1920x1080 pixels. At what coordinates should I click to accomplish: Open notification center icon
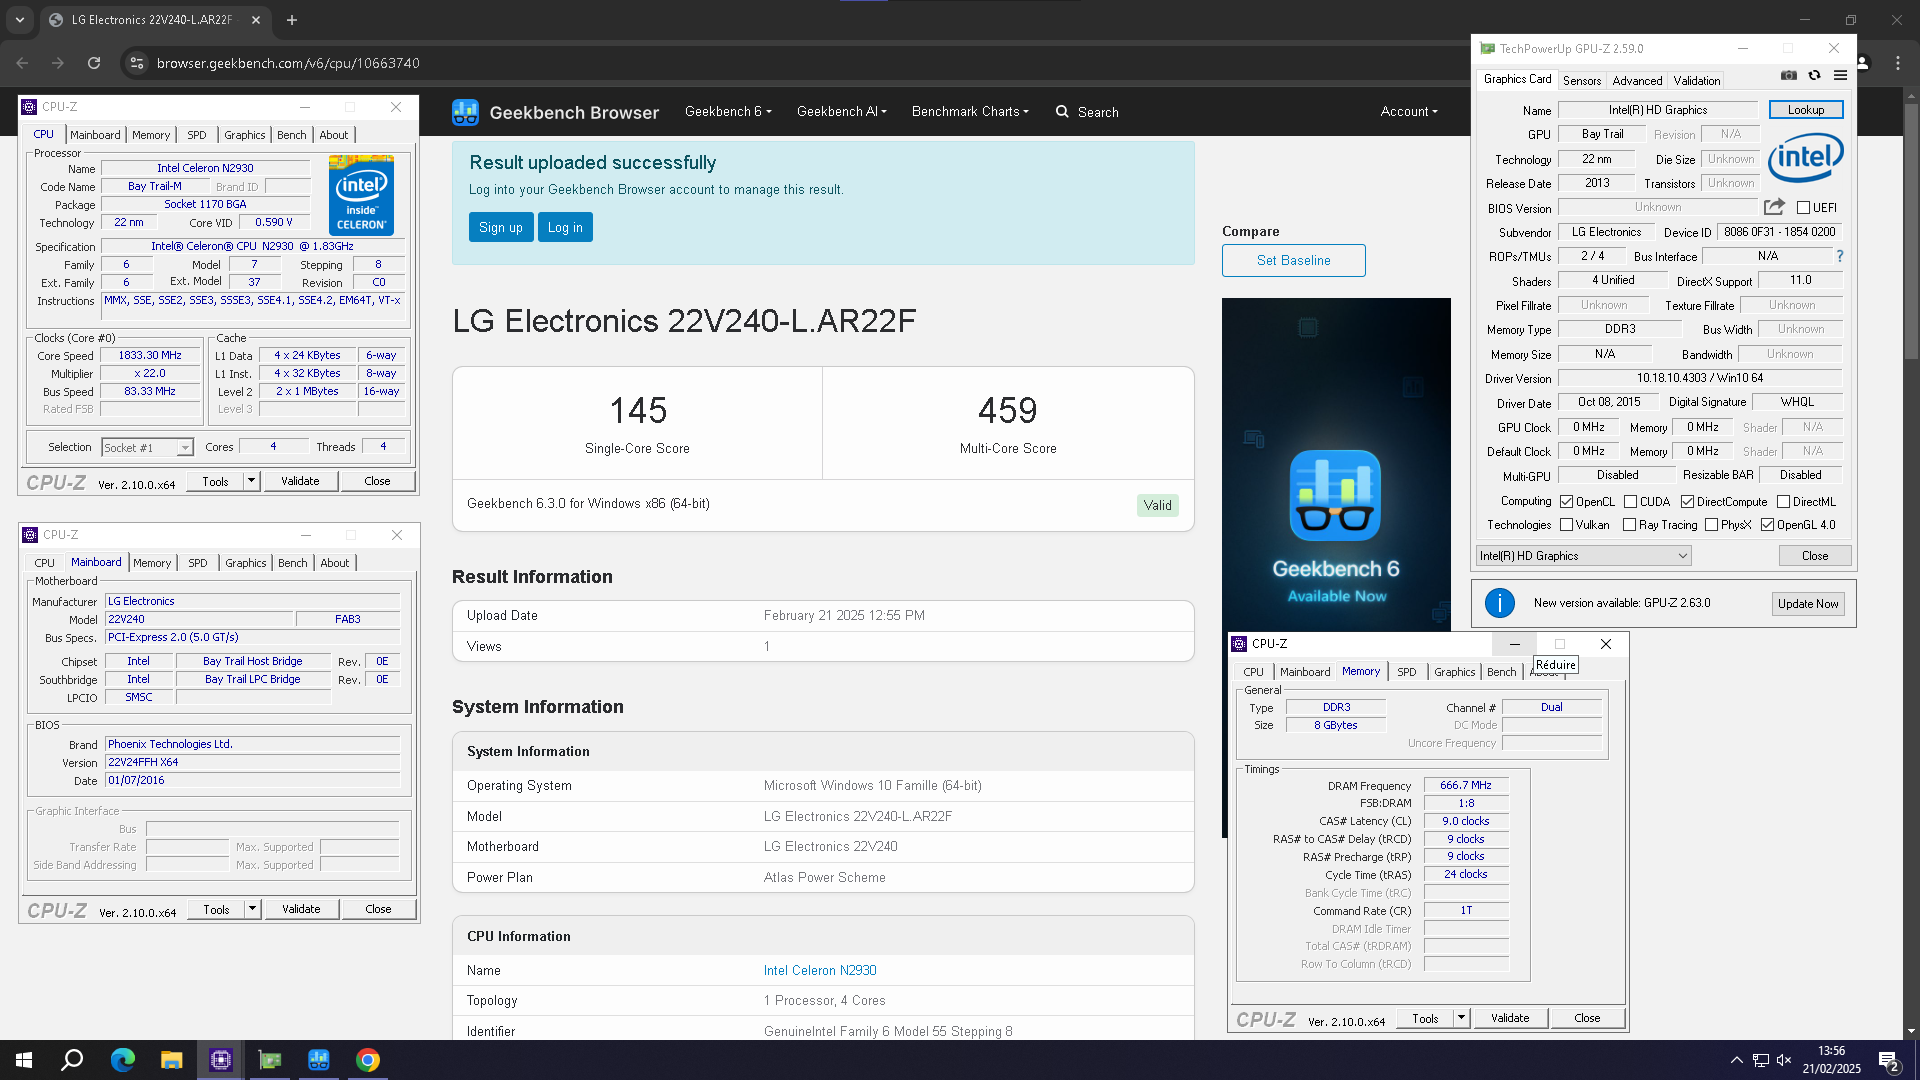(x=1889, y=1061)
